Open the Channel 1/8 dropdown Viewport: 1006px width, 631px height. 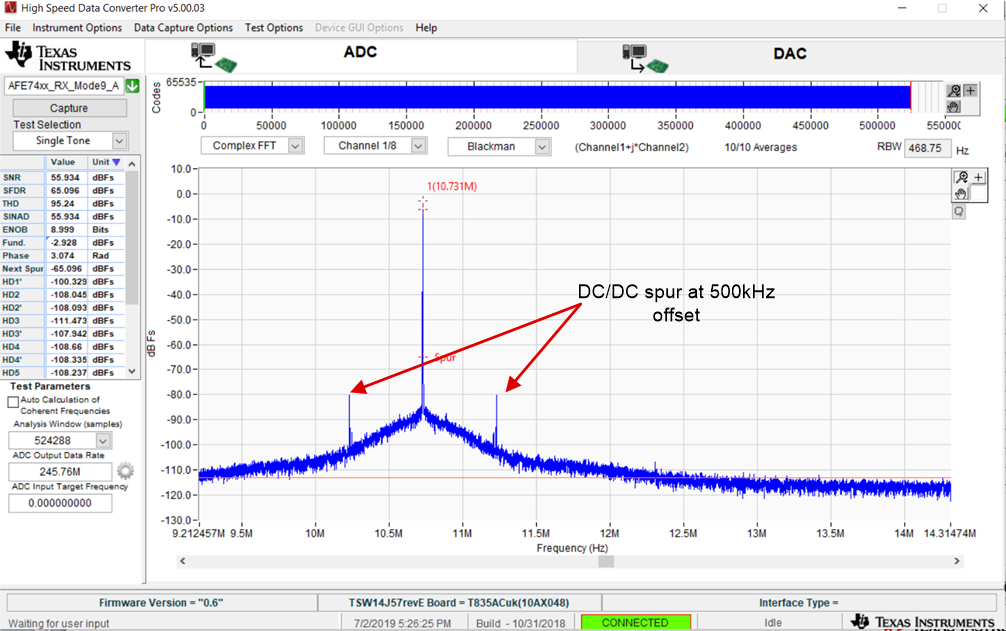[418, 146]
